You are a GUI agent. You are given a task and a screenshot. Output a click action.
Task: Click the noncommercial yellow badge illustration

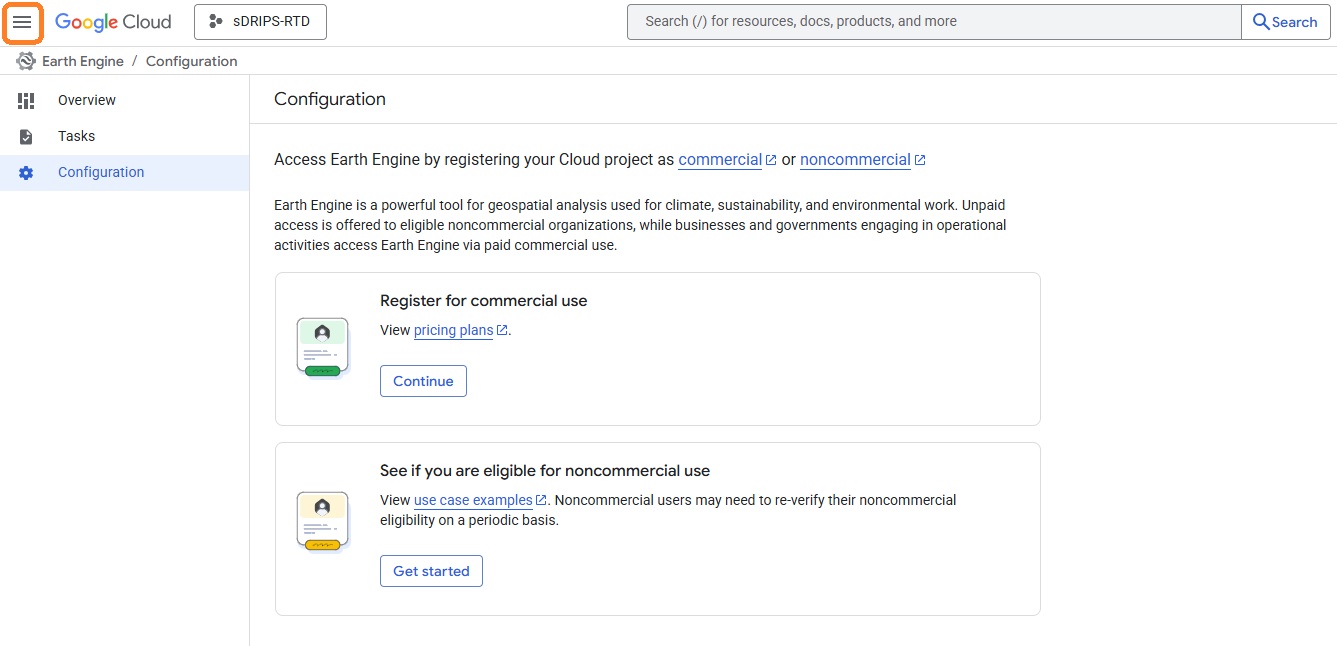(x=323, y=521)
